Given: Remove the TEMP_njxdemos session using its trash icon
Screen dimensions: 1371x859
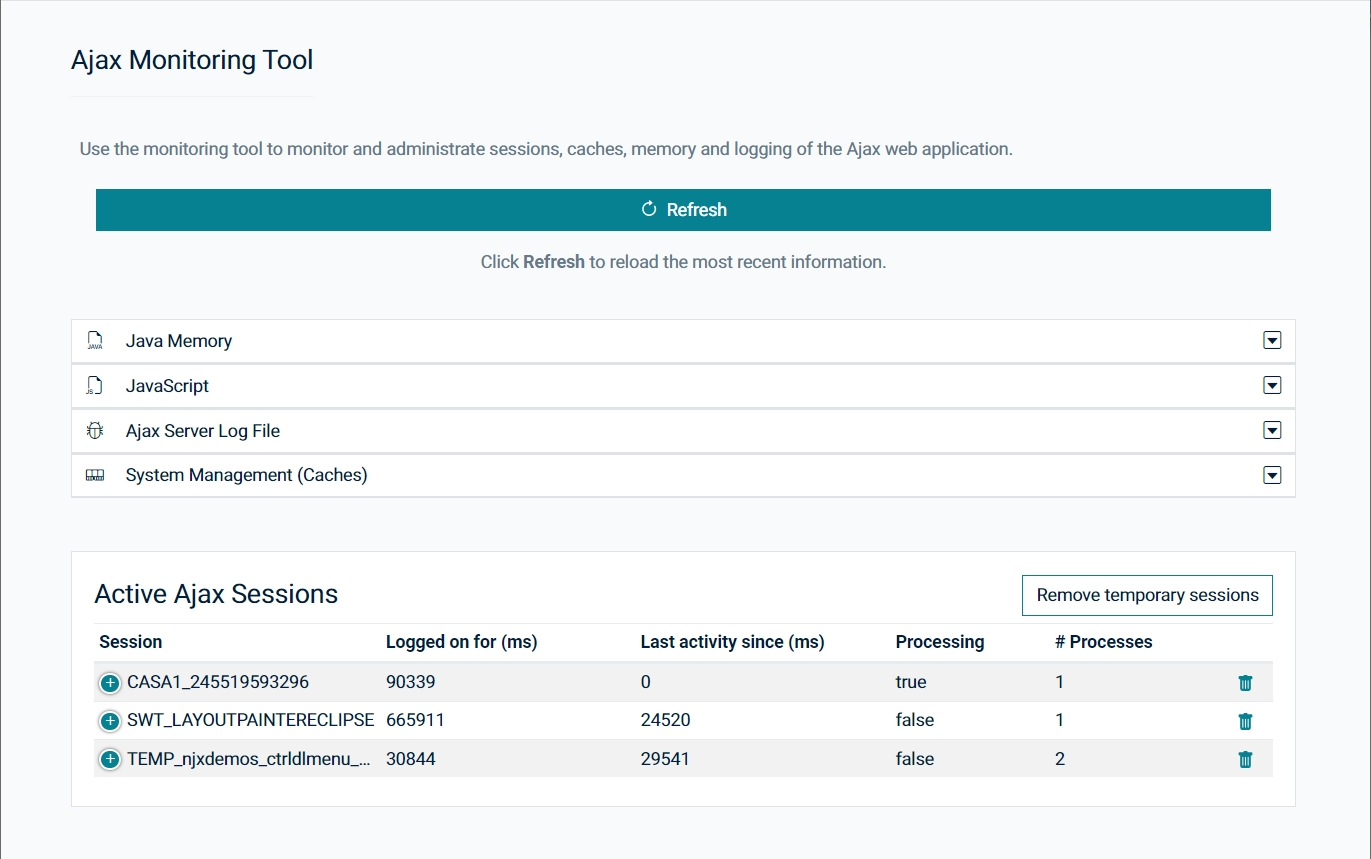Looking at the screenshot, I should click(x=1245, y=759).
